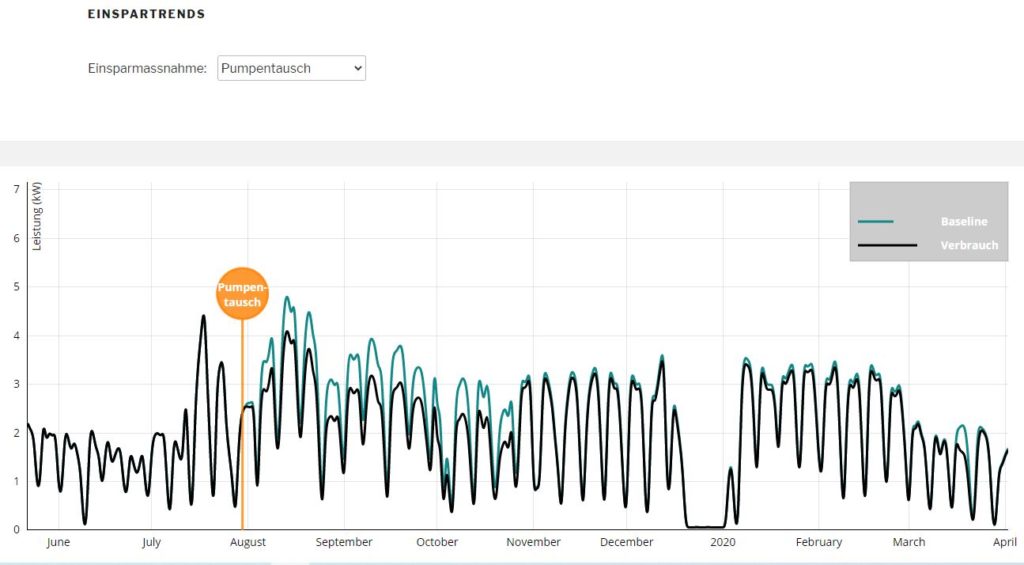Click the EINSPARTRENDS section heading
Screen dimensions: 1024x565
click(x=146, y=14)
